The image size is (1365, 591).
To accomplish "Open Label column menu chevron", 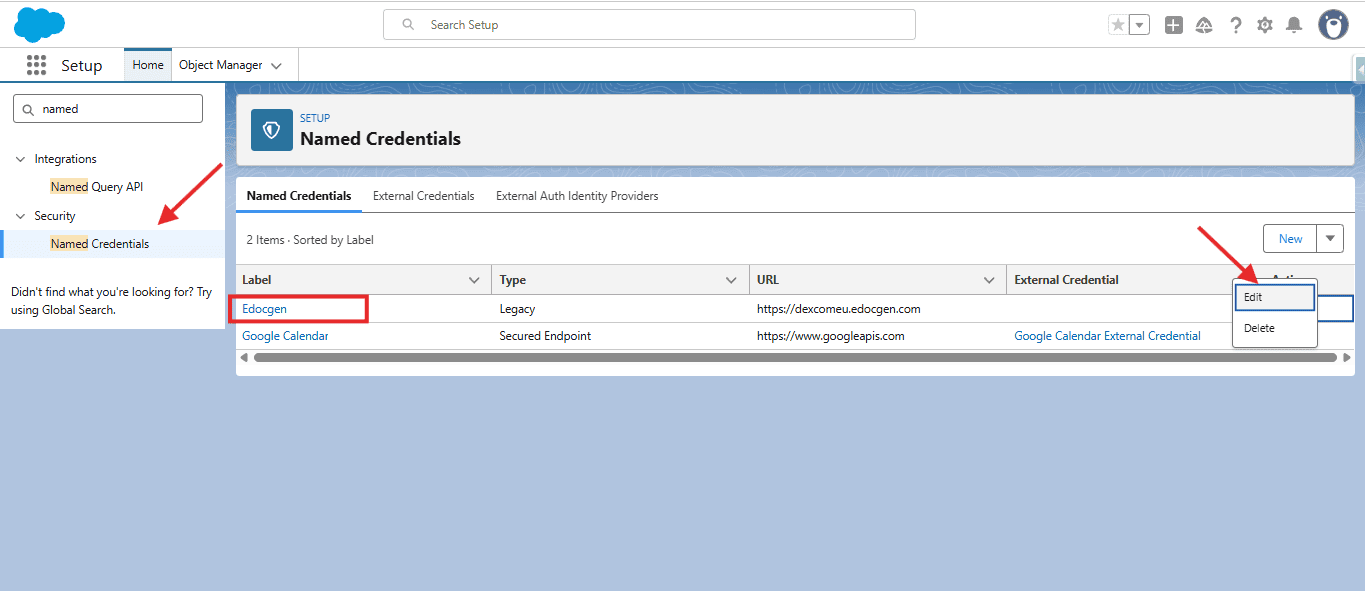I will [475, 280].
